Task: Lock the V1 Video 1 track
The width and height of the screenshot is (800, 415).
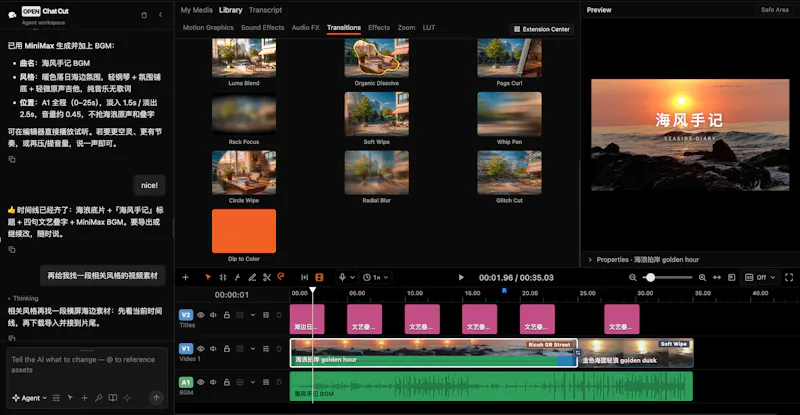Action: pyautogui.click(x=227, y=349)
